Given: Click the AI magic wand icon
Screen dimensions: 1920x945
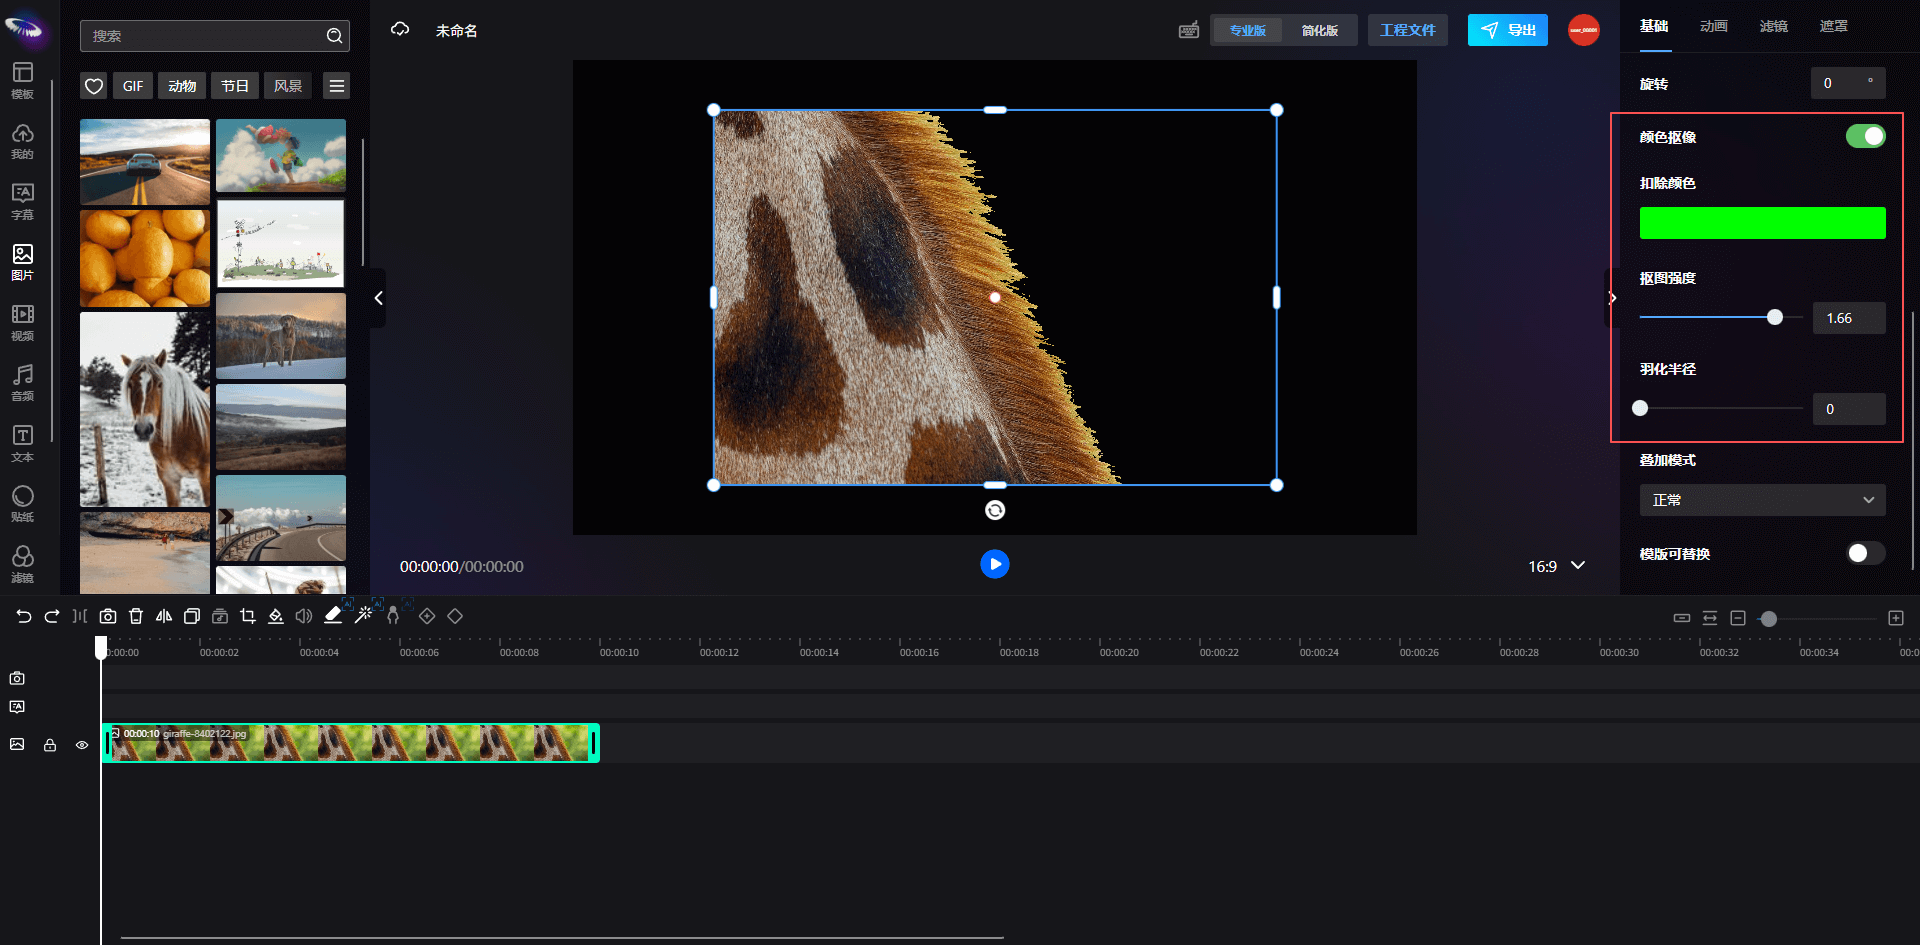Looking at the screenshot, I should tap(364, 615).
